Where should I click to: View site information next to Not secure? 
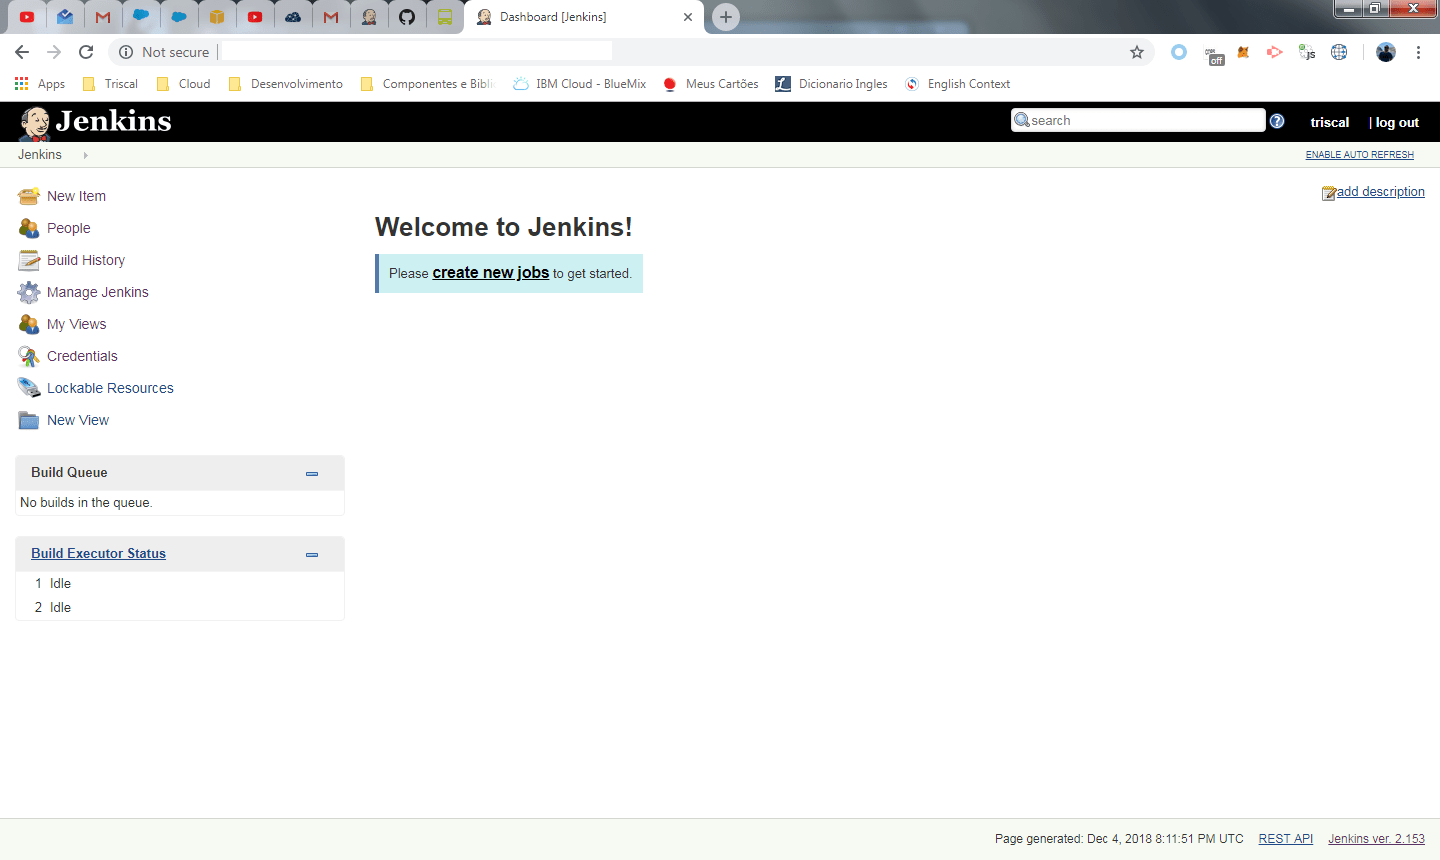click(126, 52)
